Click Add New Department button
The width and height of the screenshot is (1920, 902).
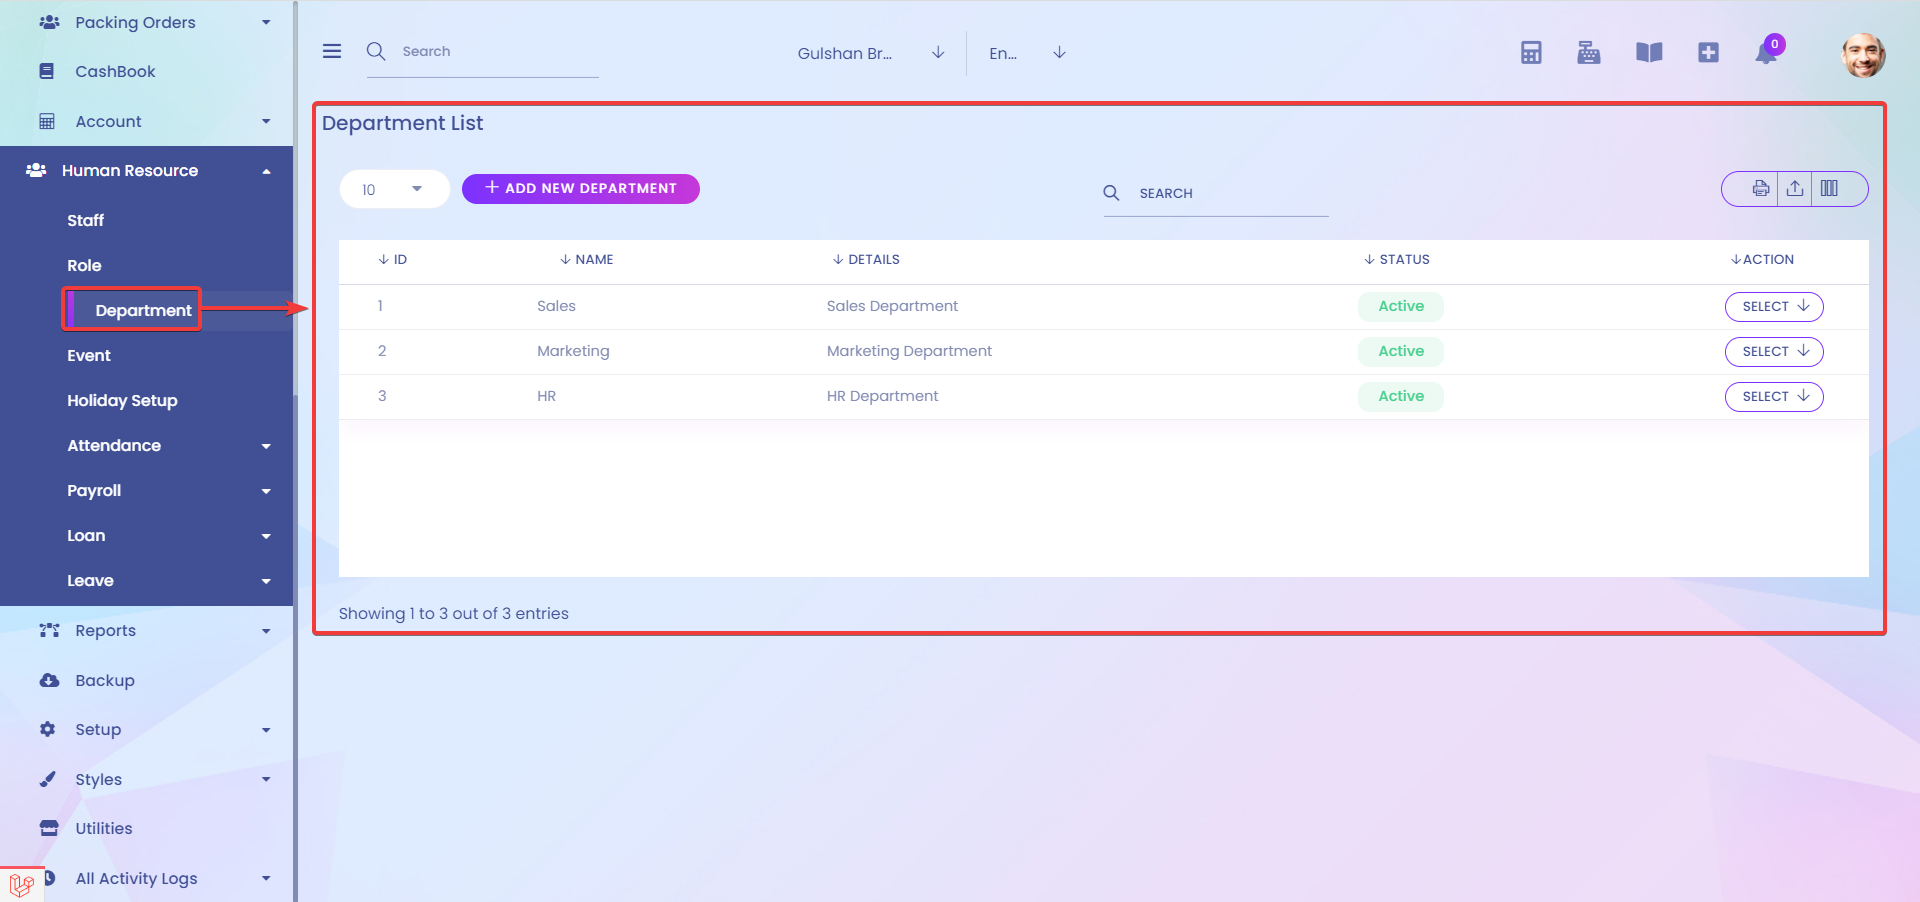point(581,188)
